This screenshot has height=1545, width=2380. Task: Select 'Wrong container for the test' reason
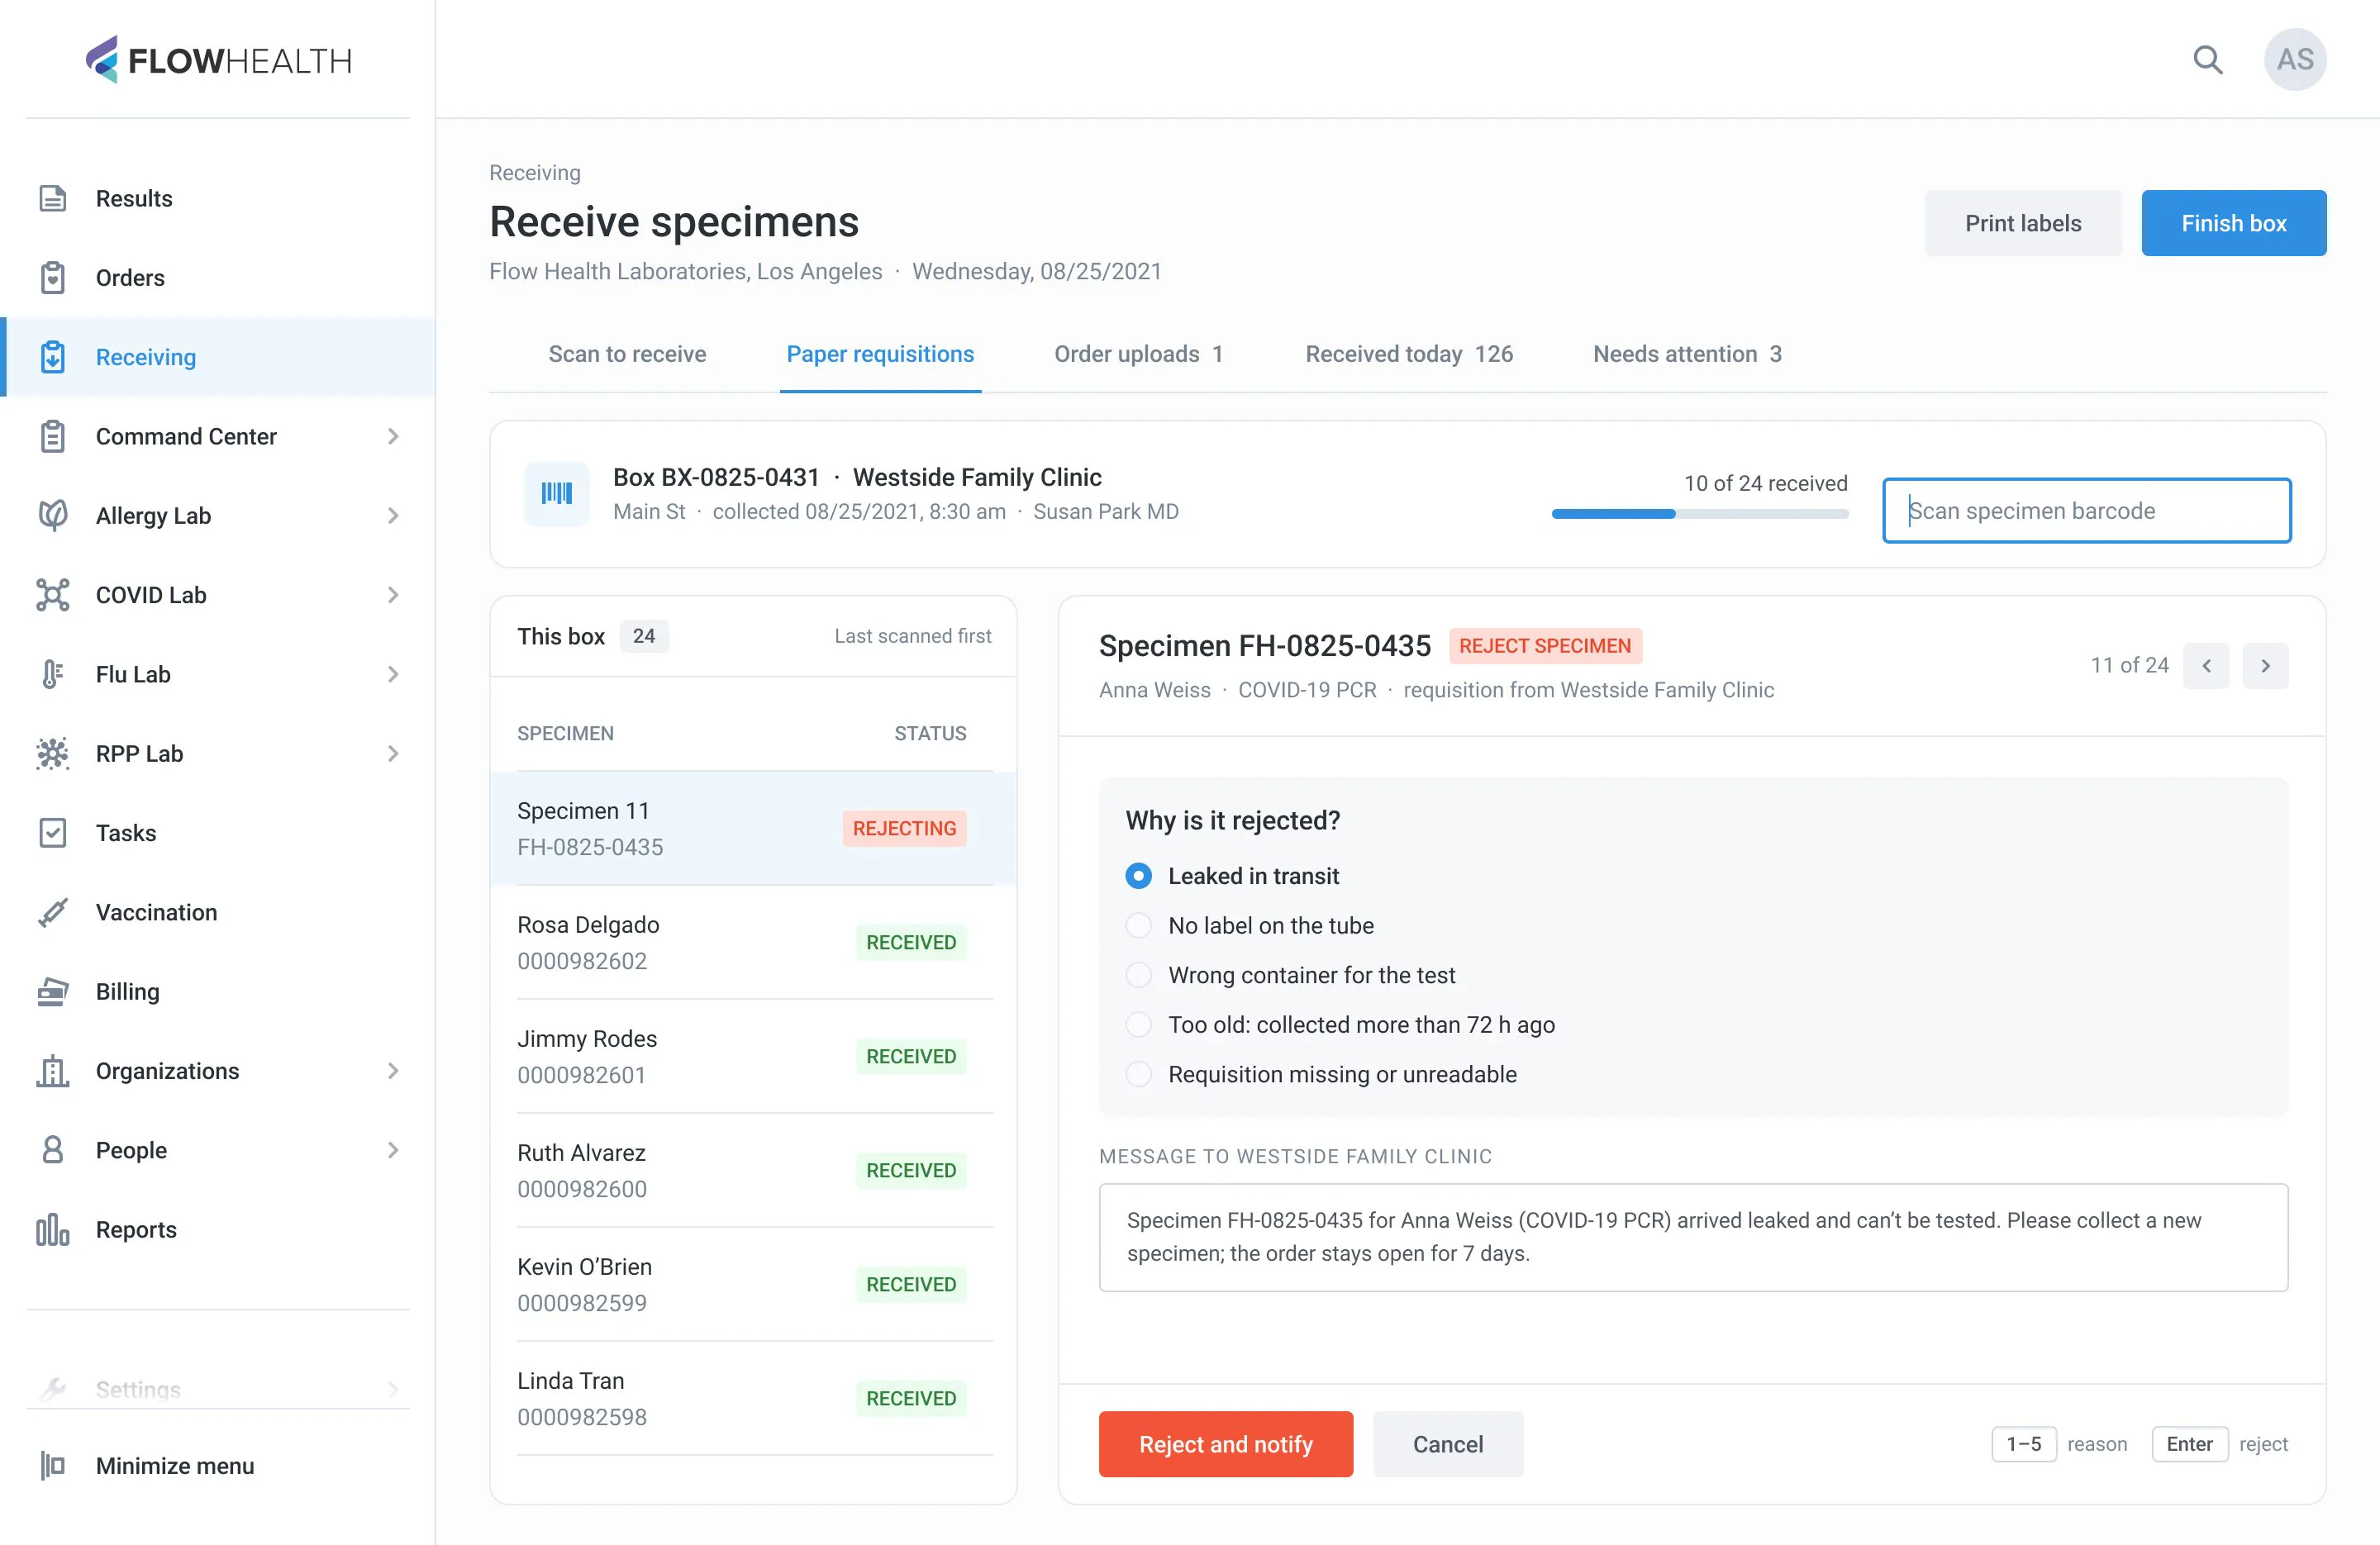tap(1139, 975)
